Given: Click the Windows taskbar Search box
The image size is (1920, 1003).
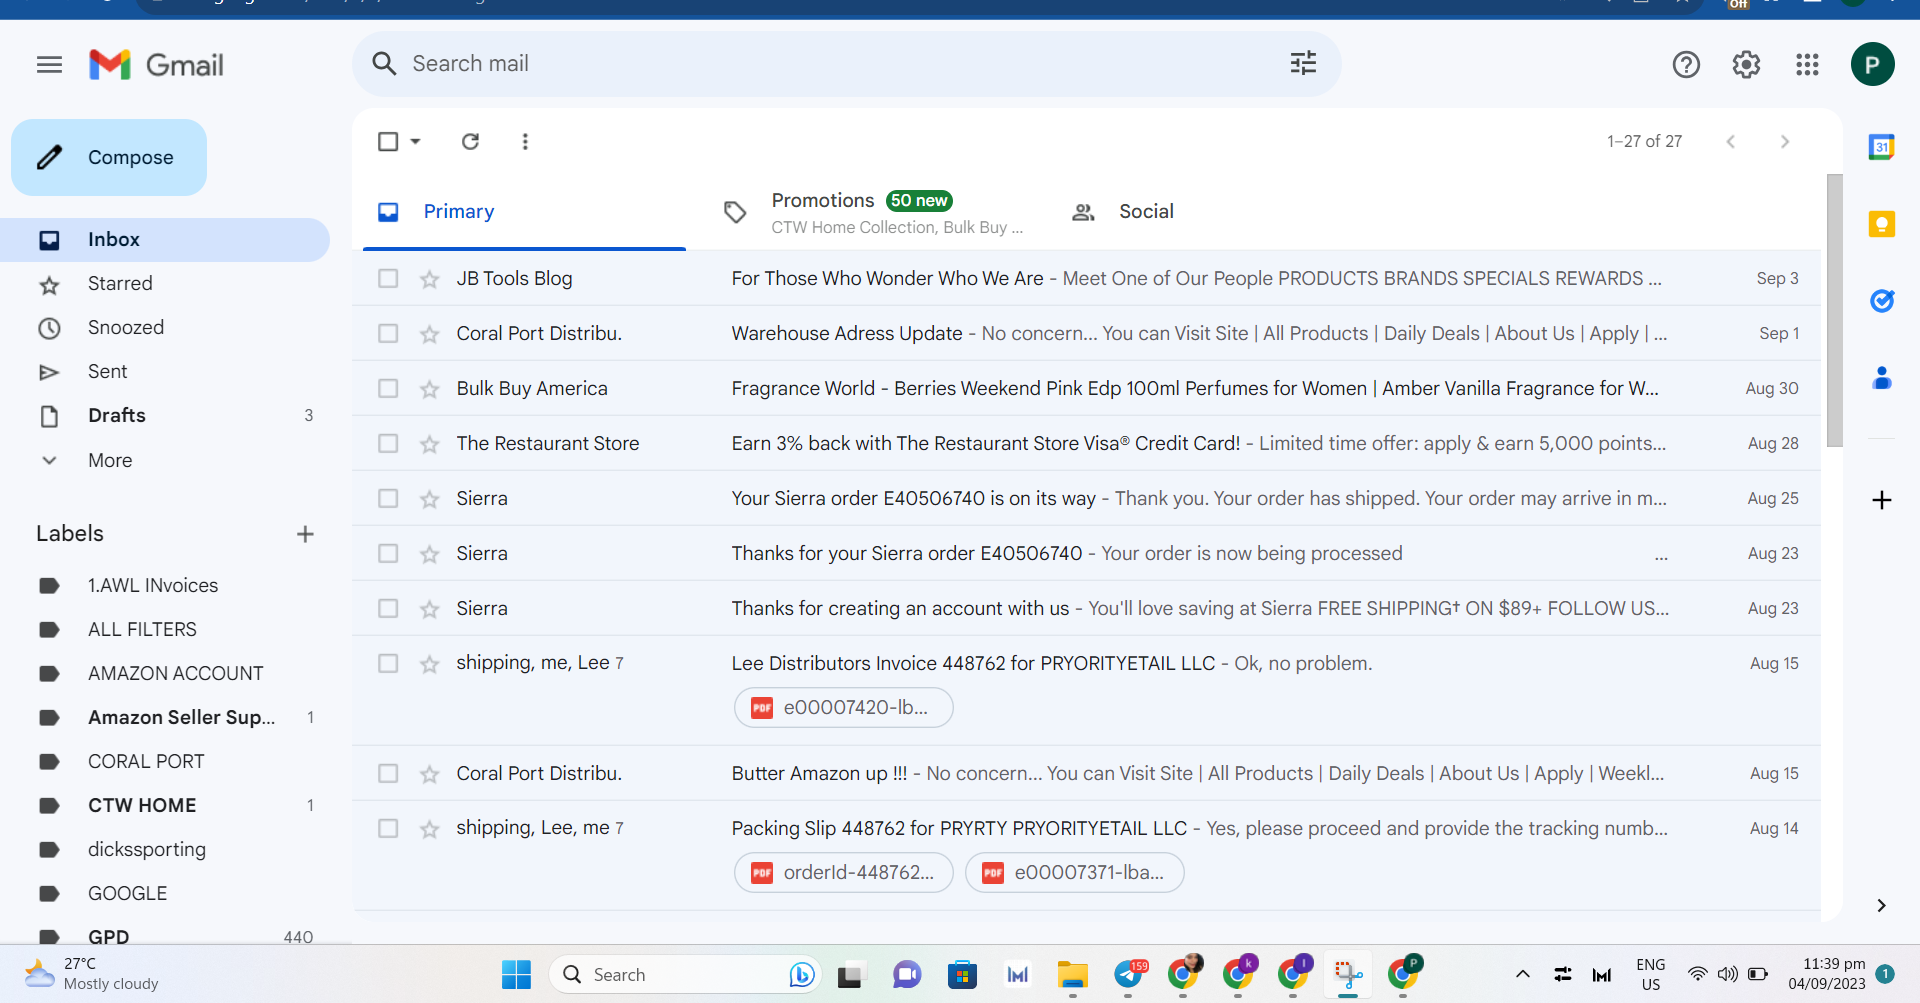Looking at the screenshot, I should pos(684,974).
